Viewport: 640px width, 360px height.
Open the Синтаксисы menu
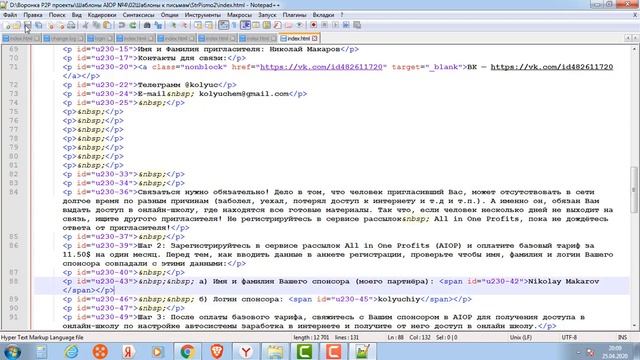pyautogui.click(x=138, y=15)
